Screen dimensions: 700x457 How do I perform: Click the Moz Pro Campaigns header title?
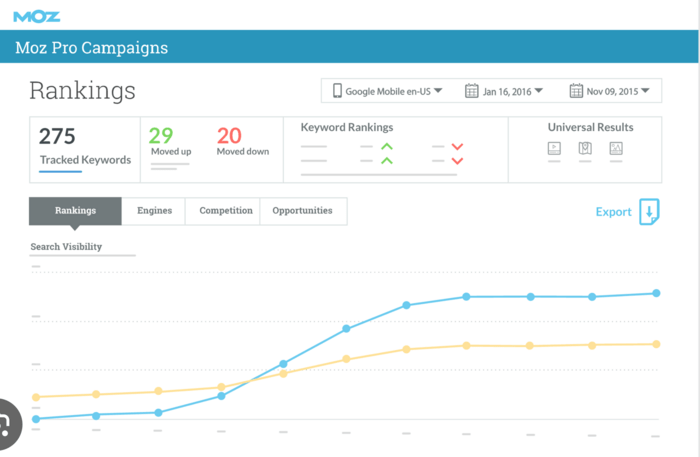coord(92,48)
